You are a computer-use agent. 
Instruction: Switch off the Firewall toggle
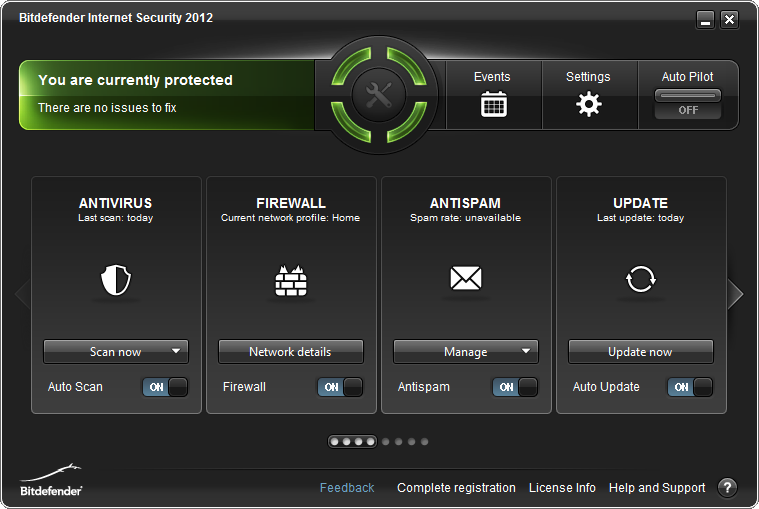[x=340, y=387]
